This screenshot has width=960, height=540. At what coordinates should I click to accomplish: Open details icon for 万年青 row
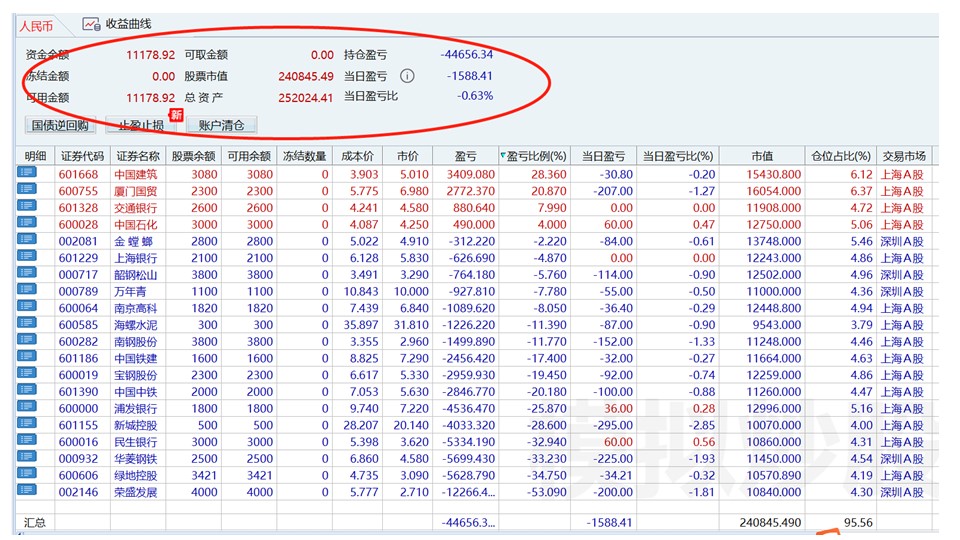coord(27,290)
